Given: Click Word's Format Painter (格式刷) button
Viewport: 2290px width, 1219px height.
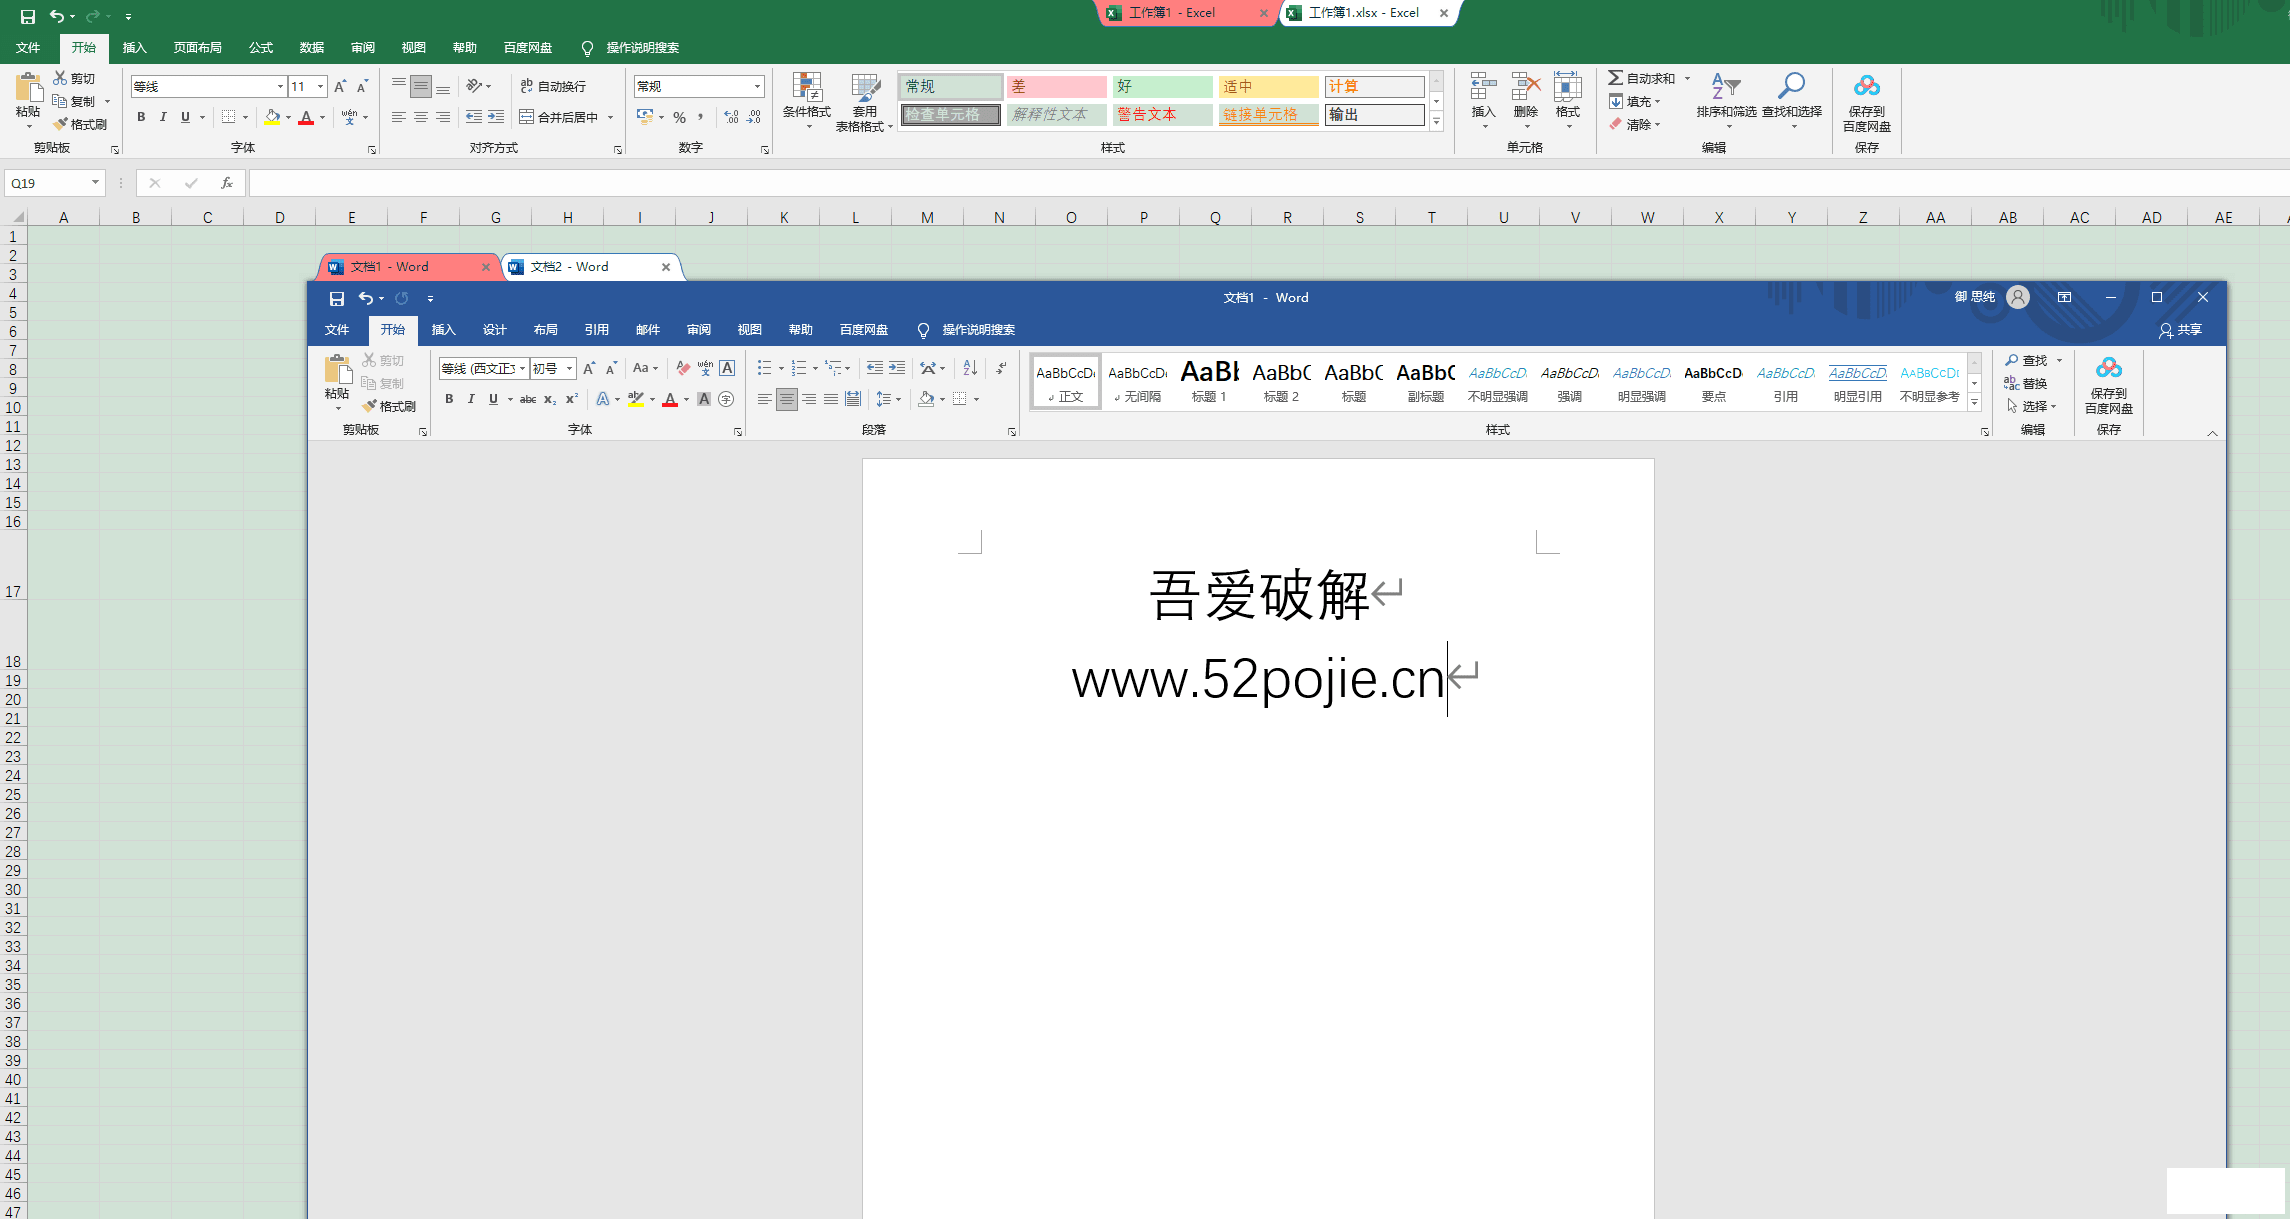Looking at the screenshot, I should 389,406.
